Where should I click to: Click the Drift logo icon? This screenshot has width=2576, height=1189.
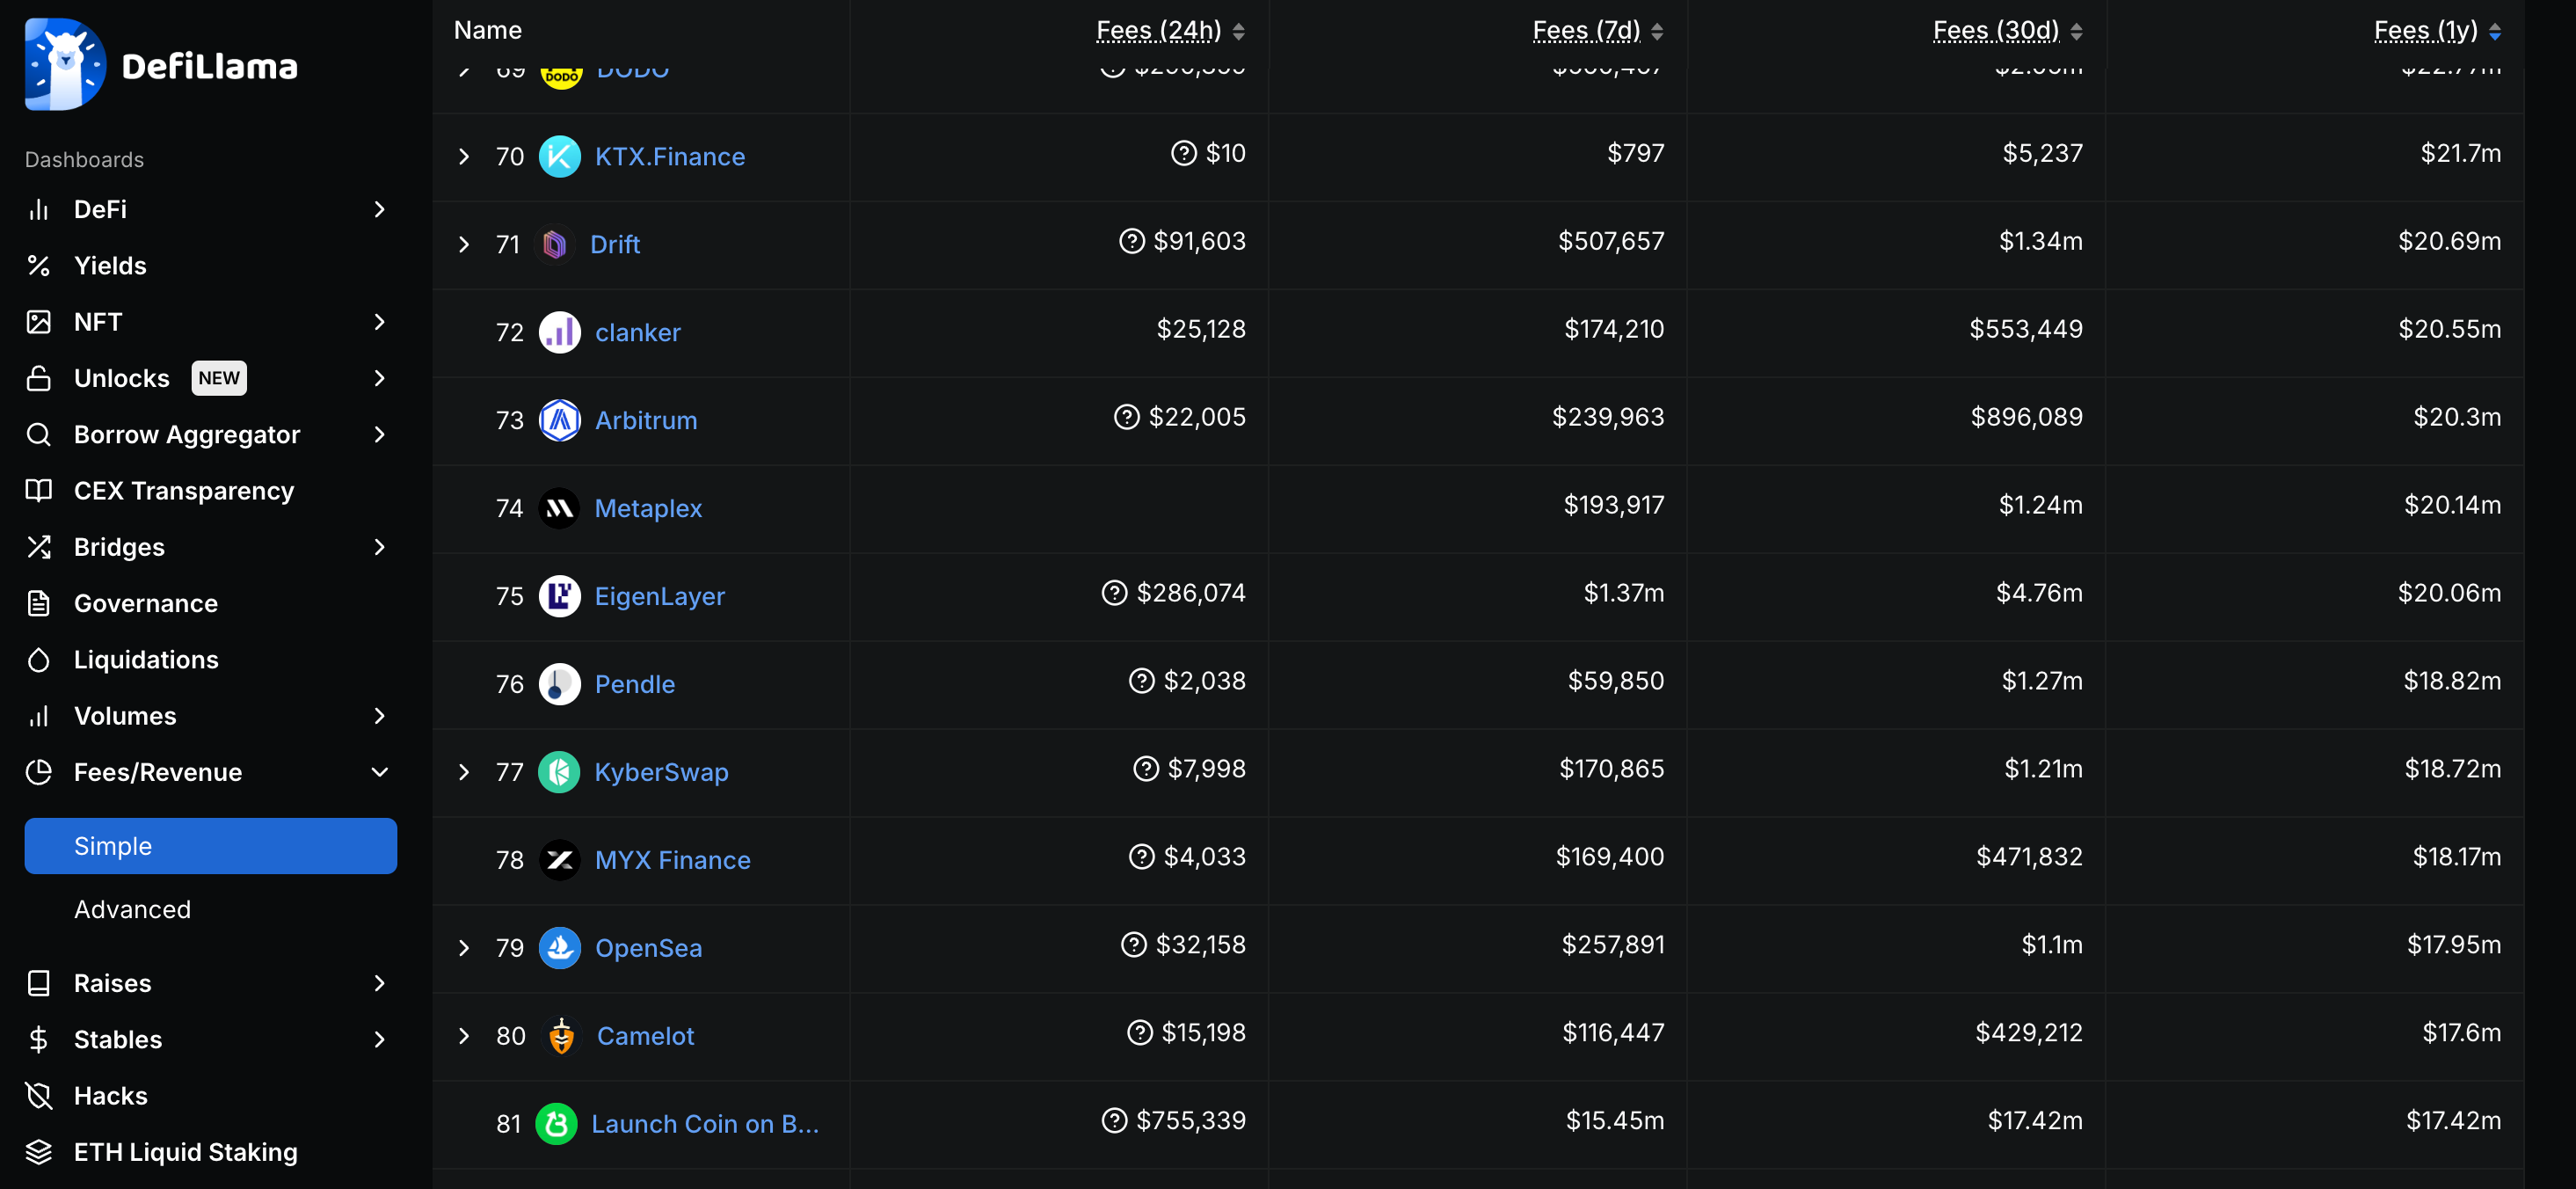pos(555,244)
